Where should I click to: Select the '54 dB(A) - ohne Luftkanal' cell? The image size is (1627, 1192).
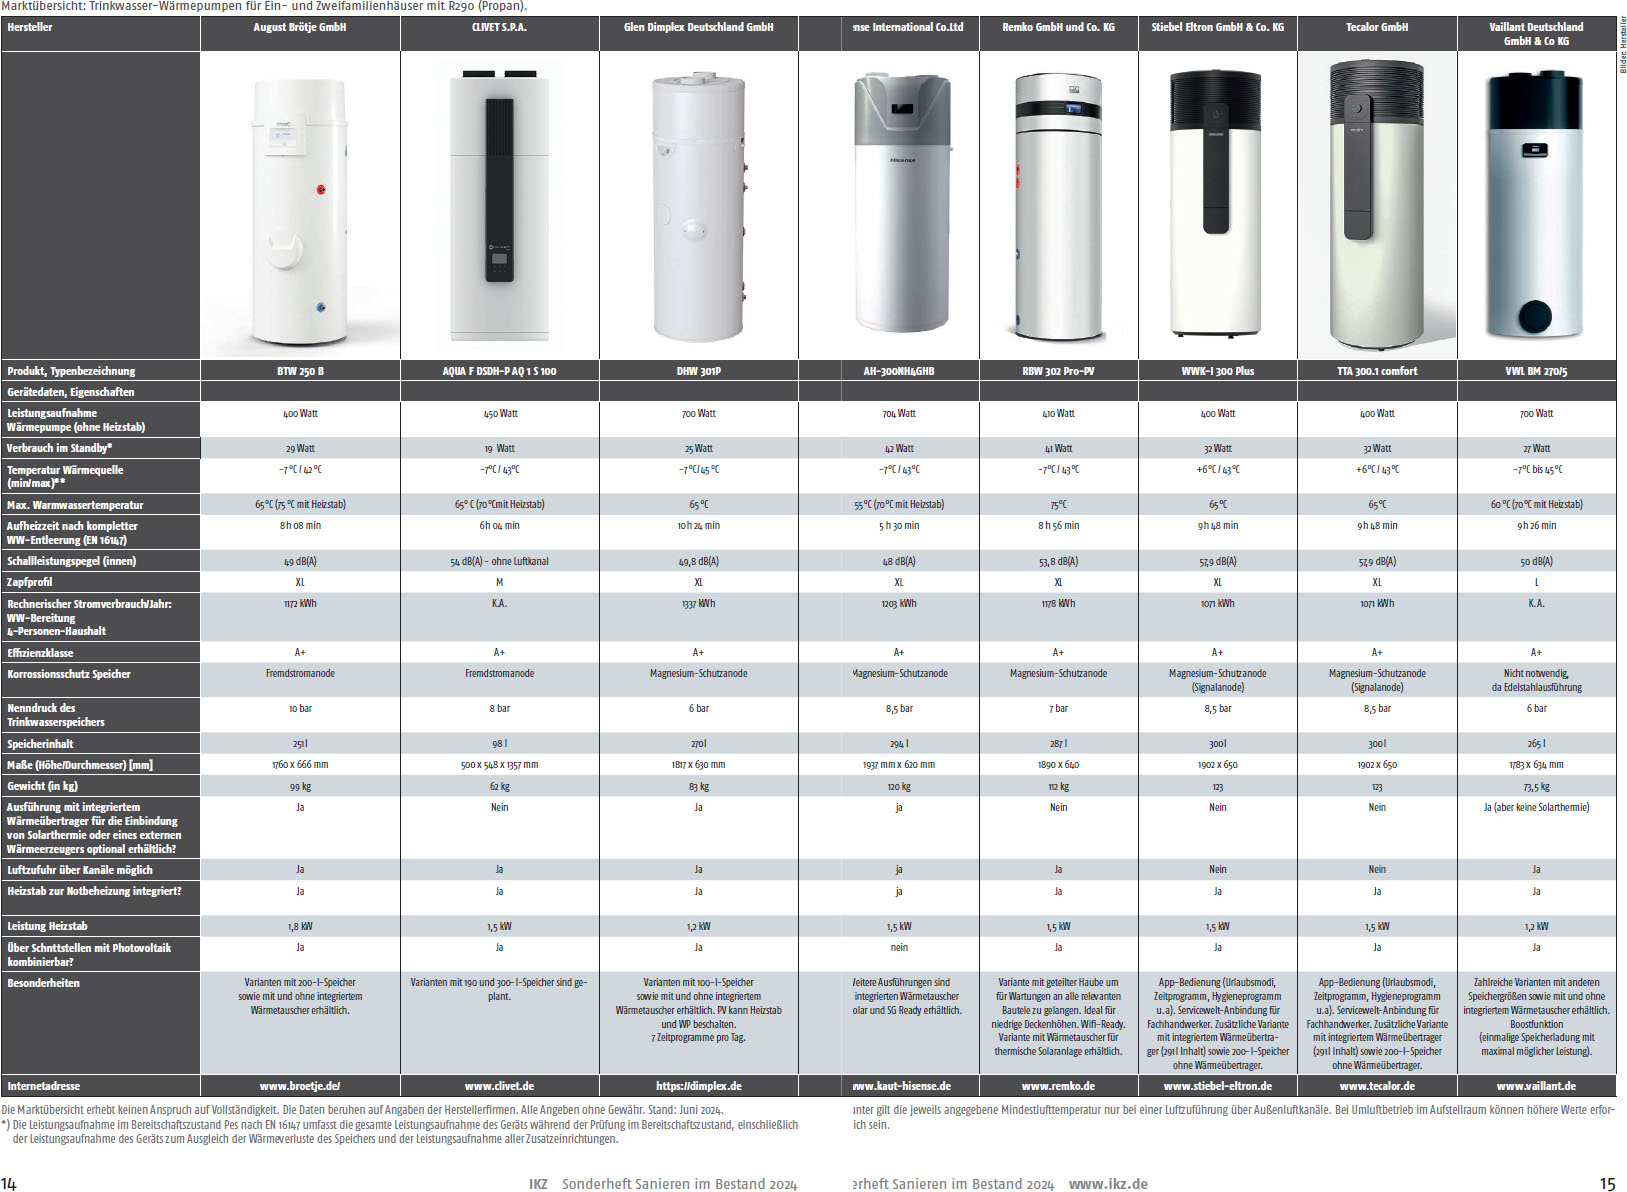pyautogui.click(x=499, y=562)
